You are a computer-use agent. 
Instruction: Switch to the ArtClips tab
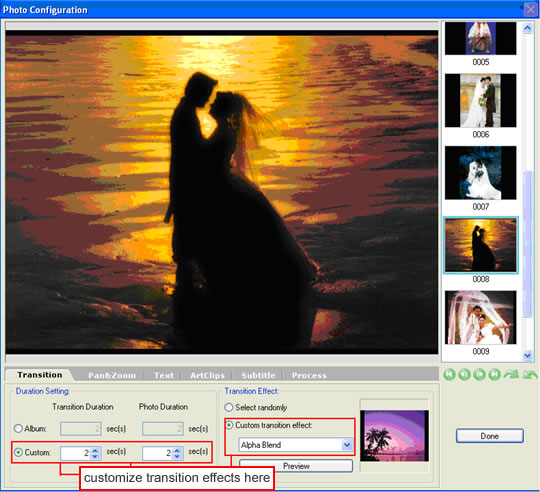(207, 375)
